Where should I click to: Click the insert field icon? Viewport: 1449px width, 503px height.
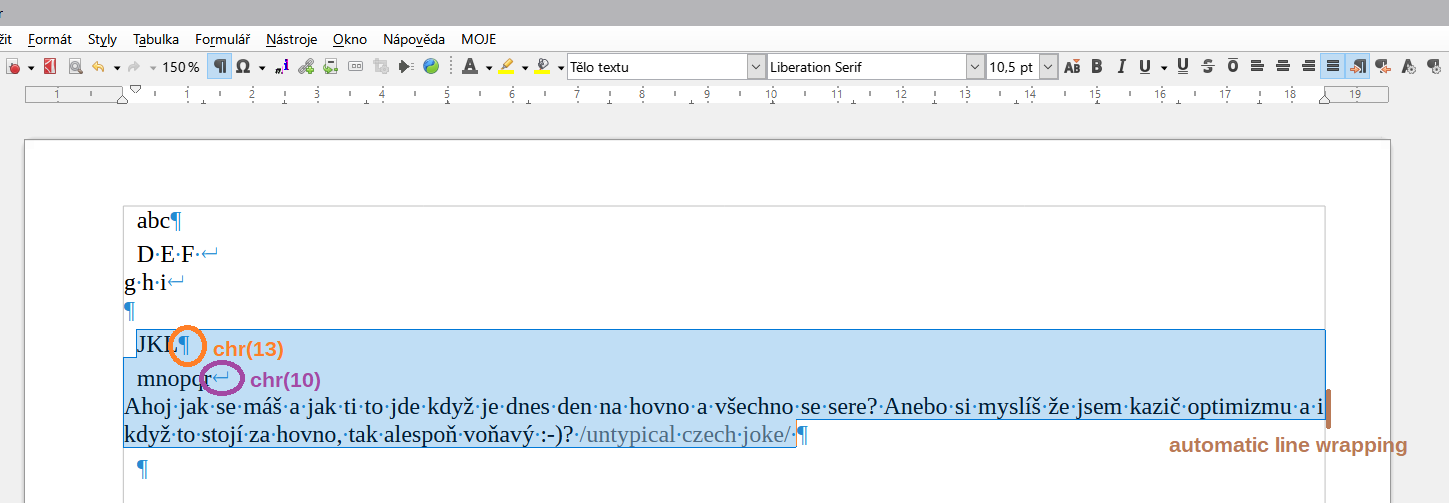pos(355,67)
